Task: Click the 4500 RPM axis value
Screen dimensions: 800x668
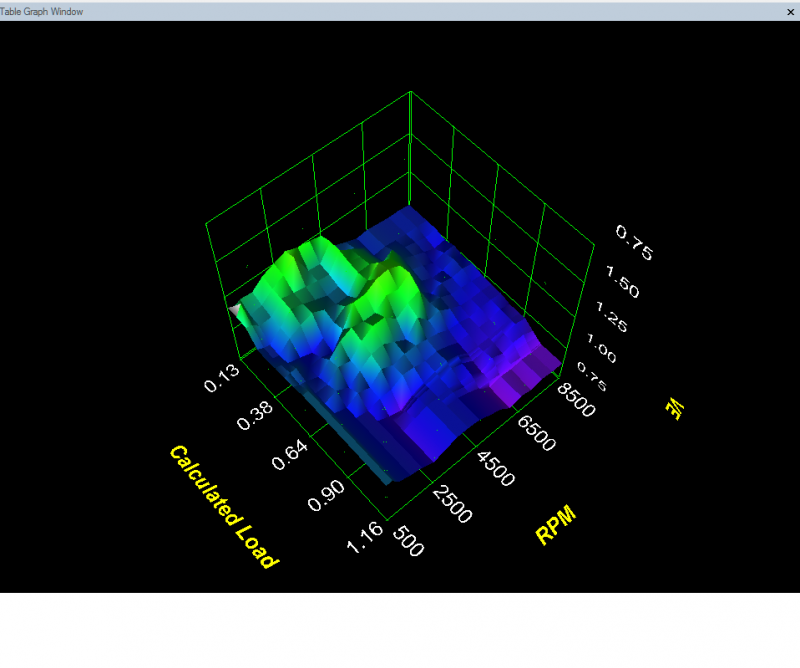Action: [495, 468]
